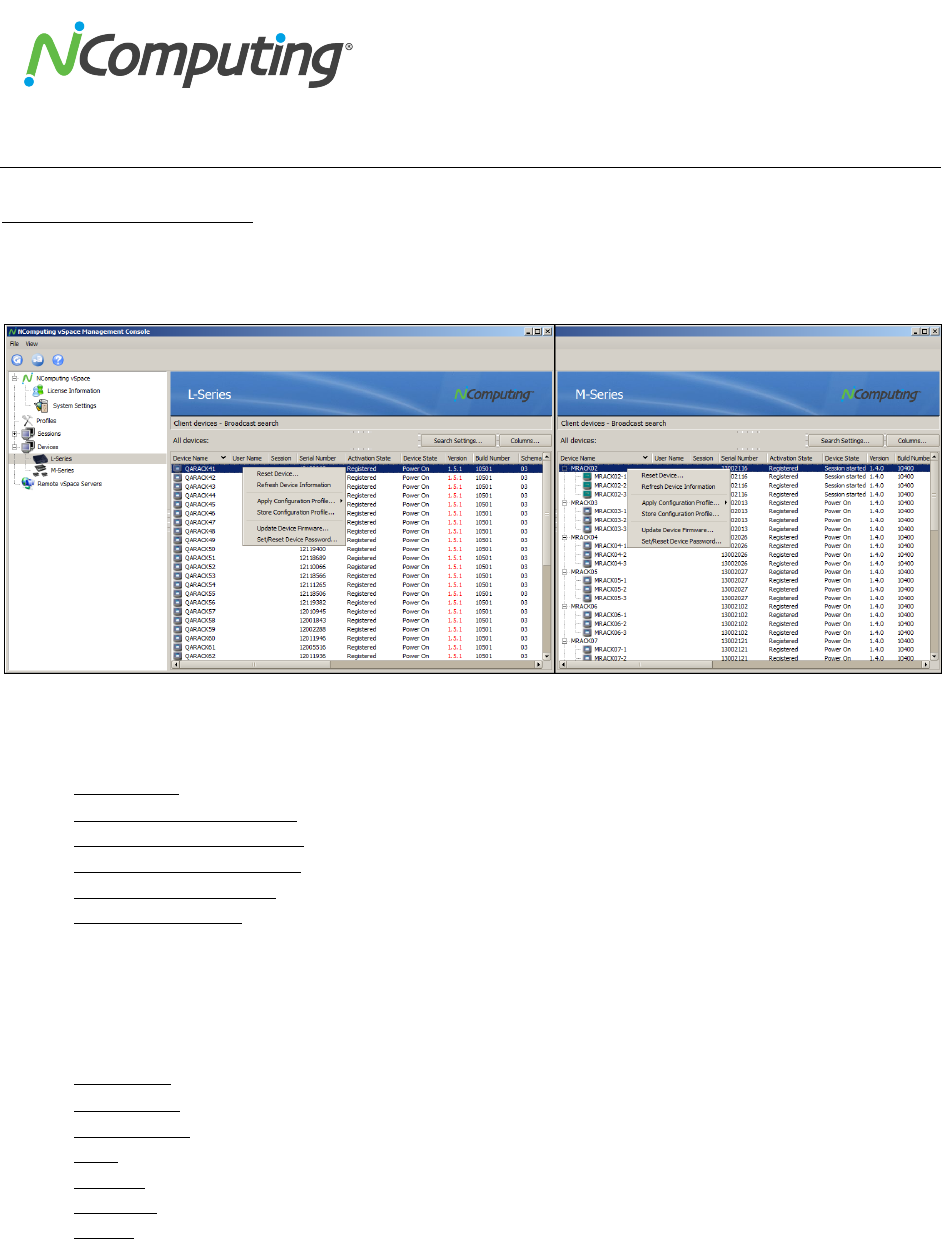Click Search Settings button in L-Series pane

coord(458,440)
